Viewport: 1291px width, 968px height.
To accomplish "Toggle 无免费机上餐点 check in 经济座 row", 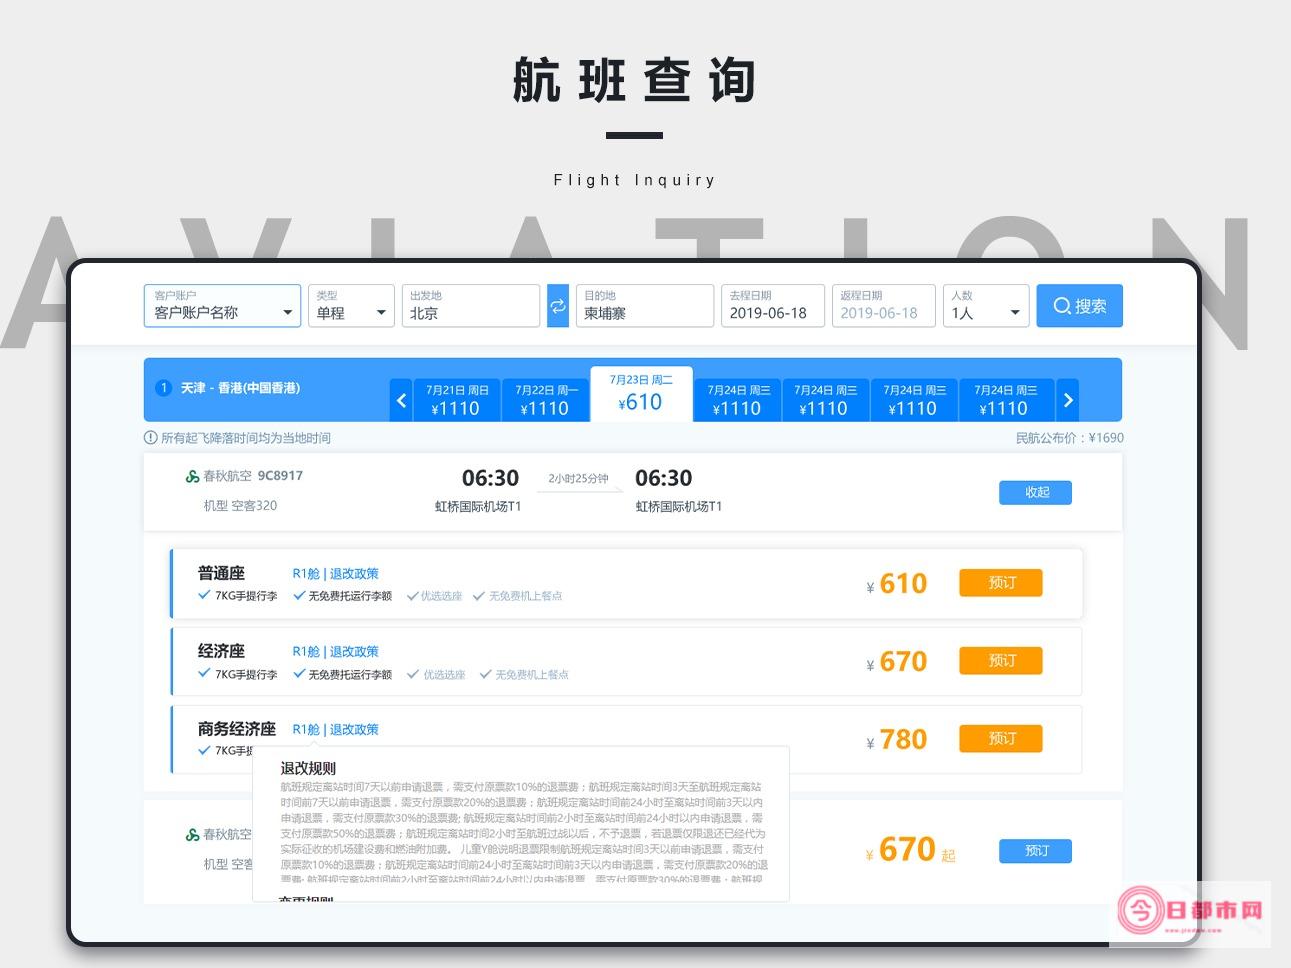I will pyautogui.click(x=485, y=674).
